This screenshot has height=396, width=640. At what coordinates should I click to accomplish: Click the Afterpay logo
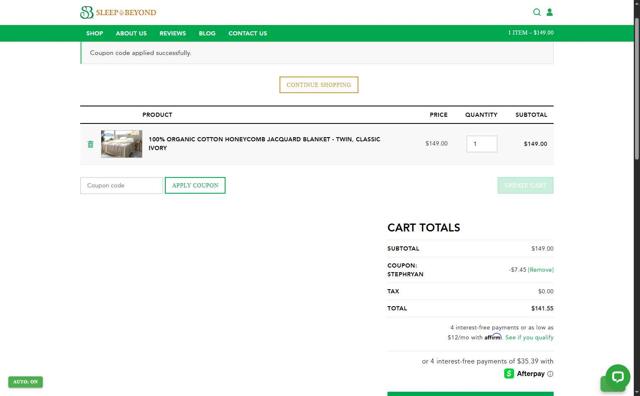[524, 374]
